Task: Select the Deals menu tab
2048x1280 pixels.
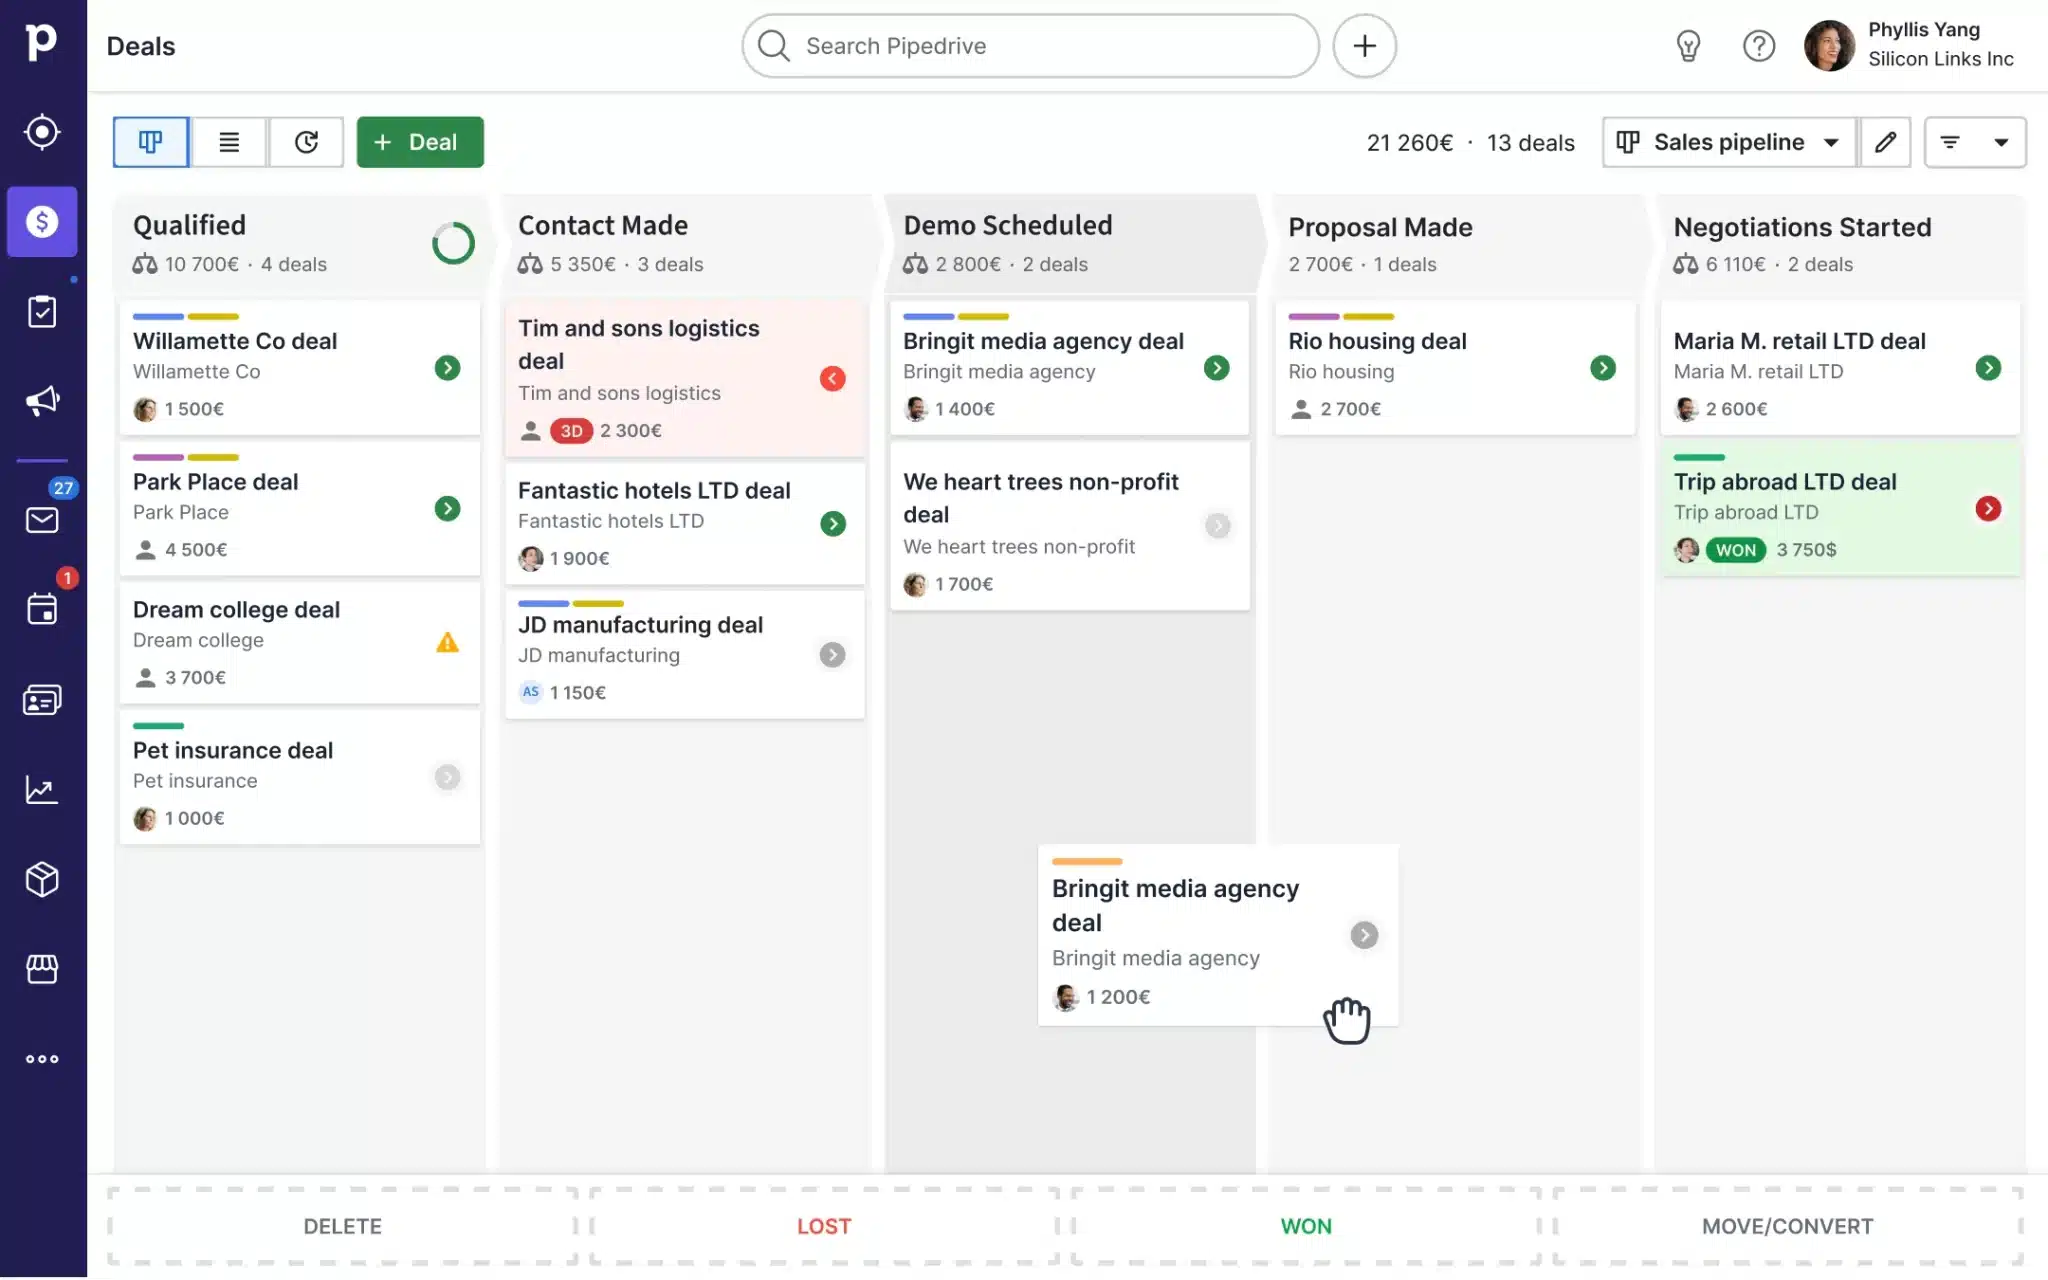Action: tap(41, 221)
